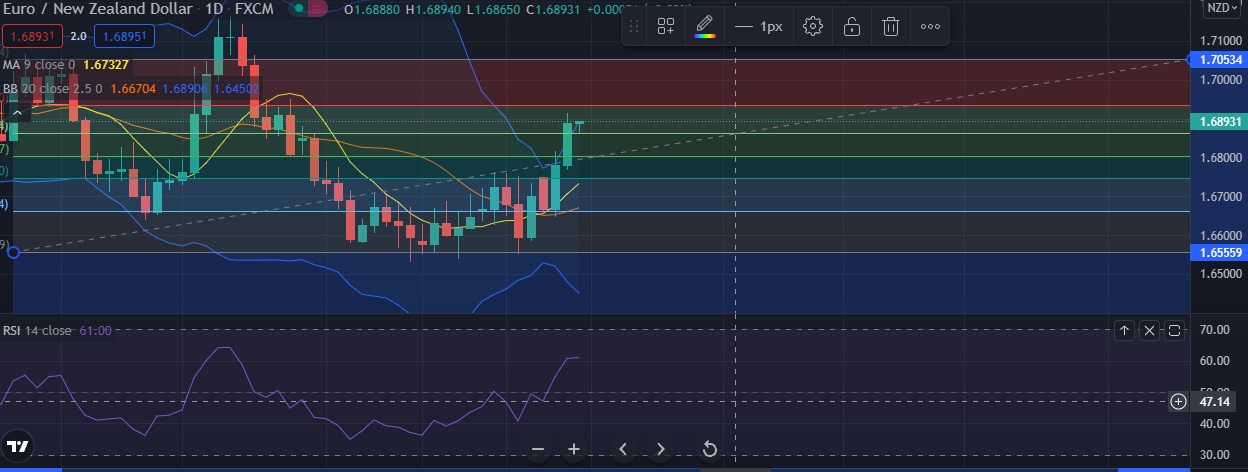This screenshot has width=1248, height=472.
Task: Open the NZD currency dropdown
Action: tap(1221, 7)
